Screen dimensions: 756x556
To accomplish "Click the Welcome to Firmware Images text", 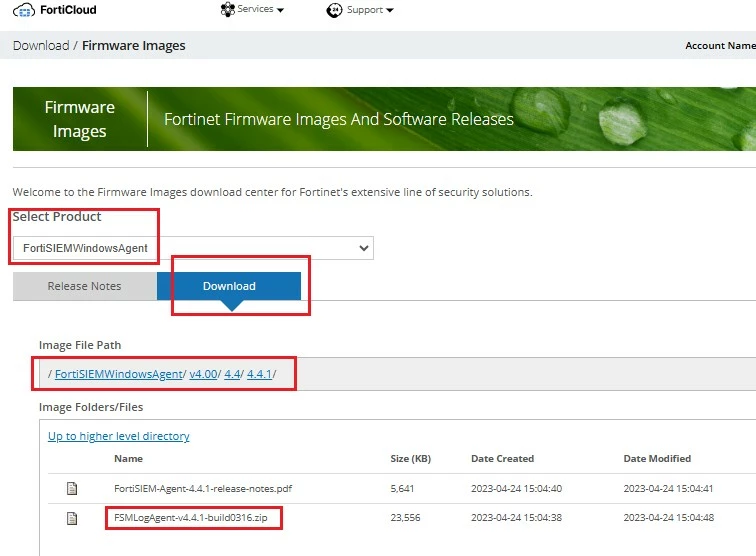I will [272, 192].
